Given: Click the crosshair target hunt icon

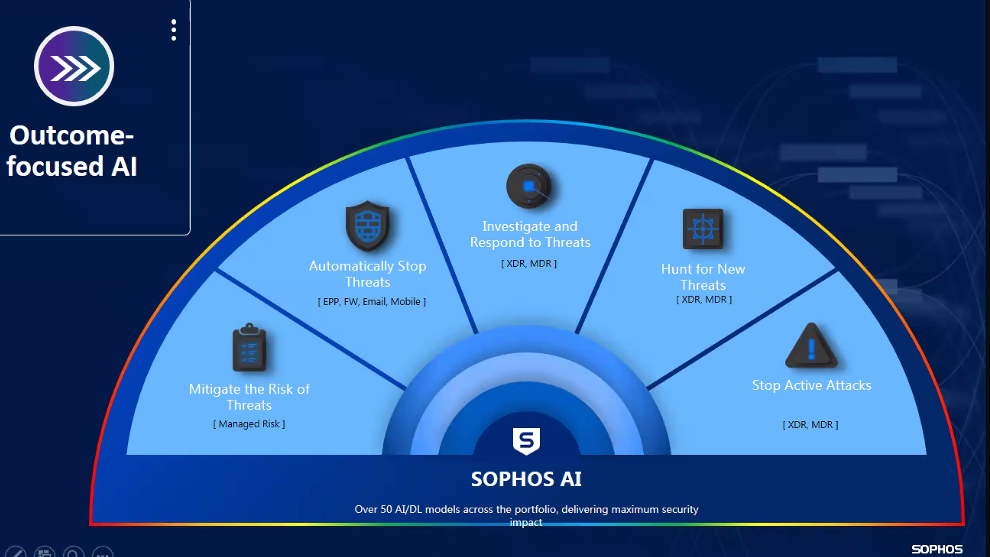Looking at the screenshot, I should [703, 229].
